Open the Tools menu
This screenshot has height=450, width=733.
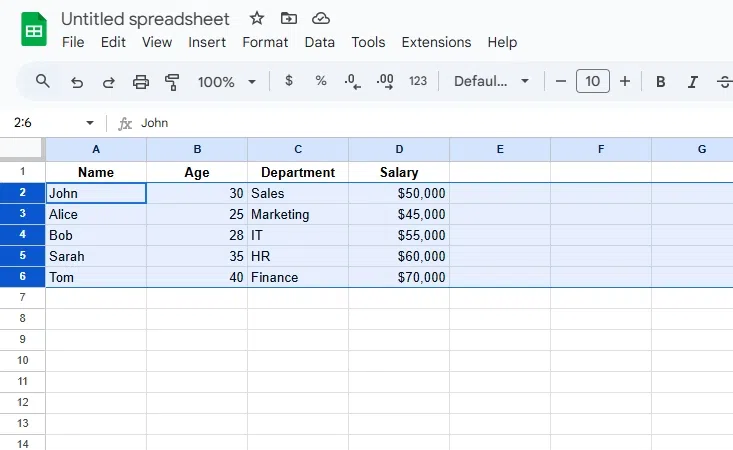[368, 42]
